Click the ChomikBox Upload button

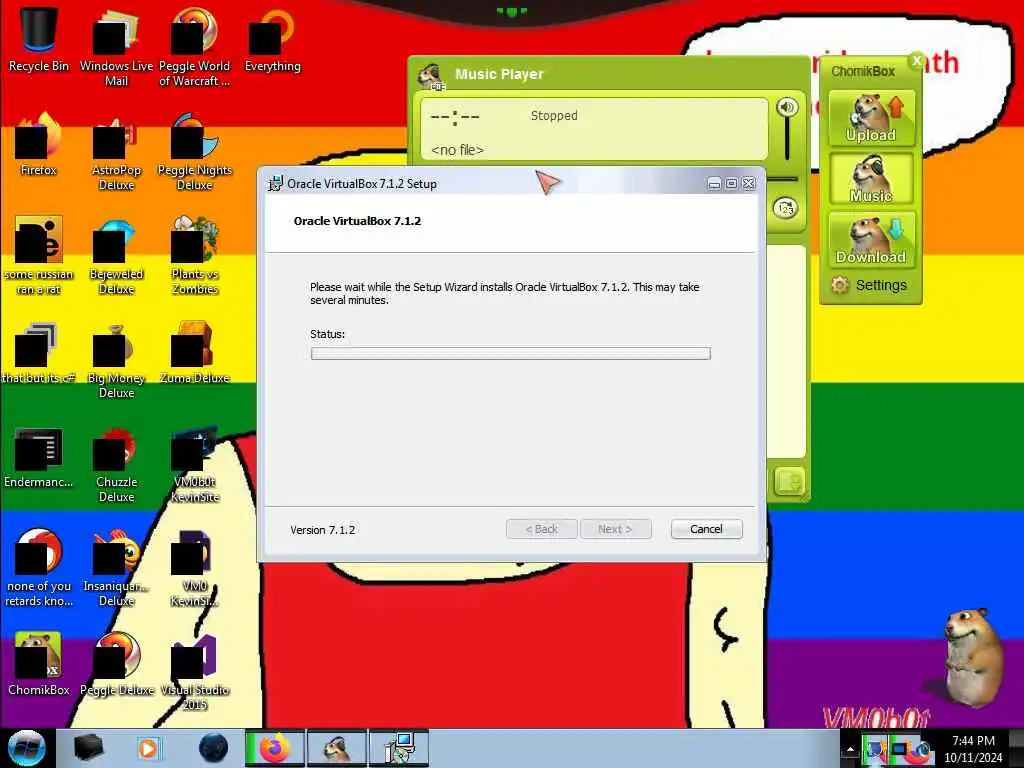pos(871,118)
